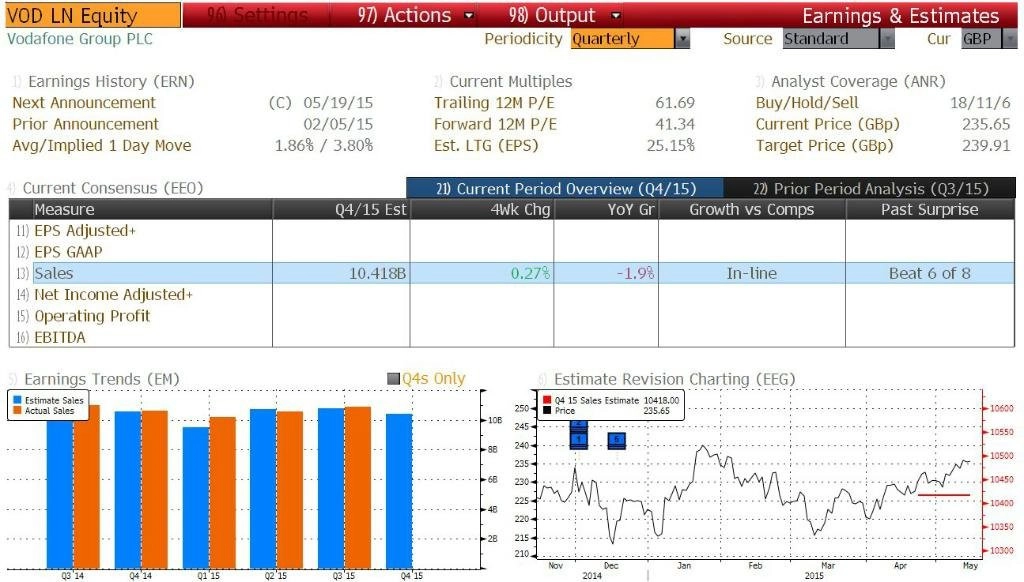Open Earnings Trends (EM) section link
1024x582 pixels.
point(101,379)
